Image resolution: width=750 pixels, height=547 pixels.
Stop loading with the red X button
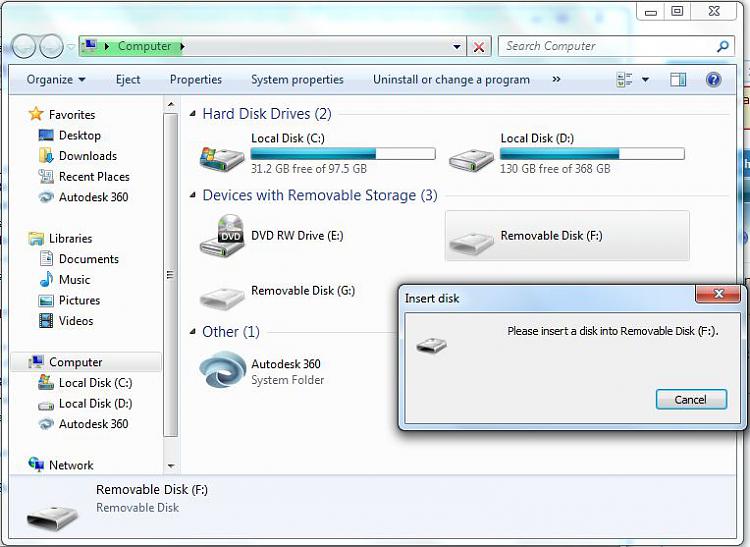coord(479,47)
